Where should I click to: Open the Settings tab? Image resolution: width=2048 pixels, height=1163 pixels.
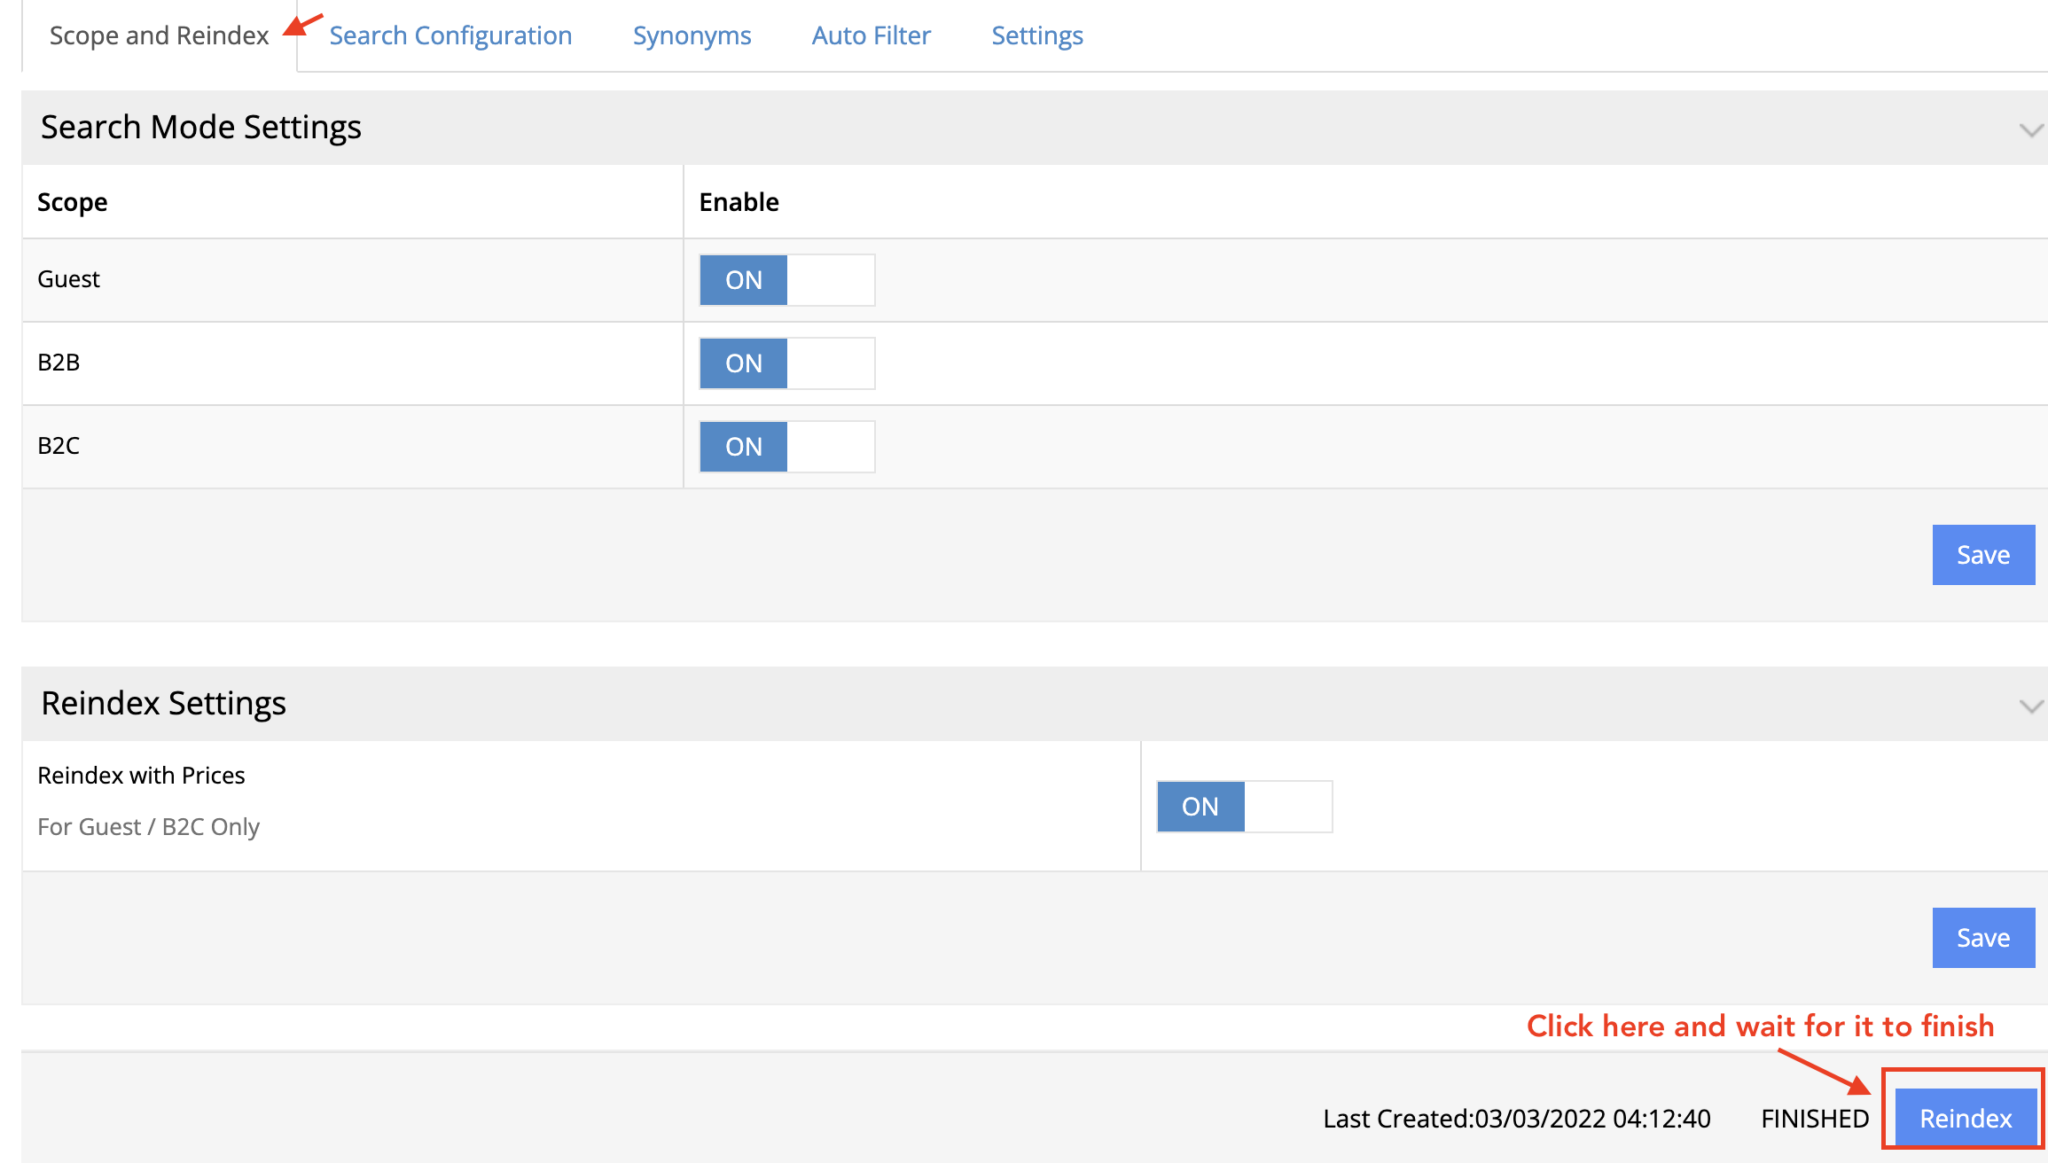tap(1036, 35)
